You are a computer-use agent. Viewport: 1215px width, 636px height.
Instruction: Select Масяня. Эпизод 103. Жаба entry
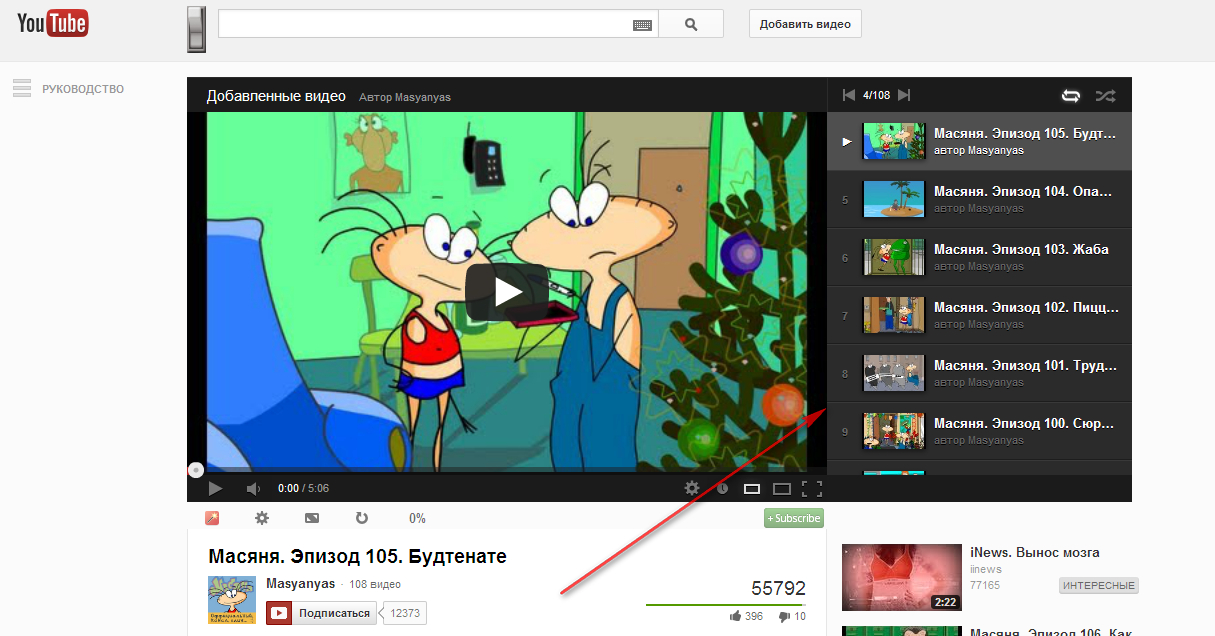point(980,257)
